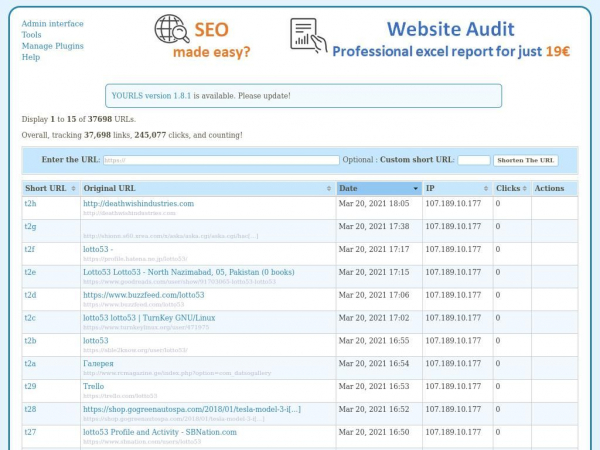The width and height of the screenshot is (600, 450).
Task: Click the YOURLS version 1.8.1 link
Action: (151, 96)
